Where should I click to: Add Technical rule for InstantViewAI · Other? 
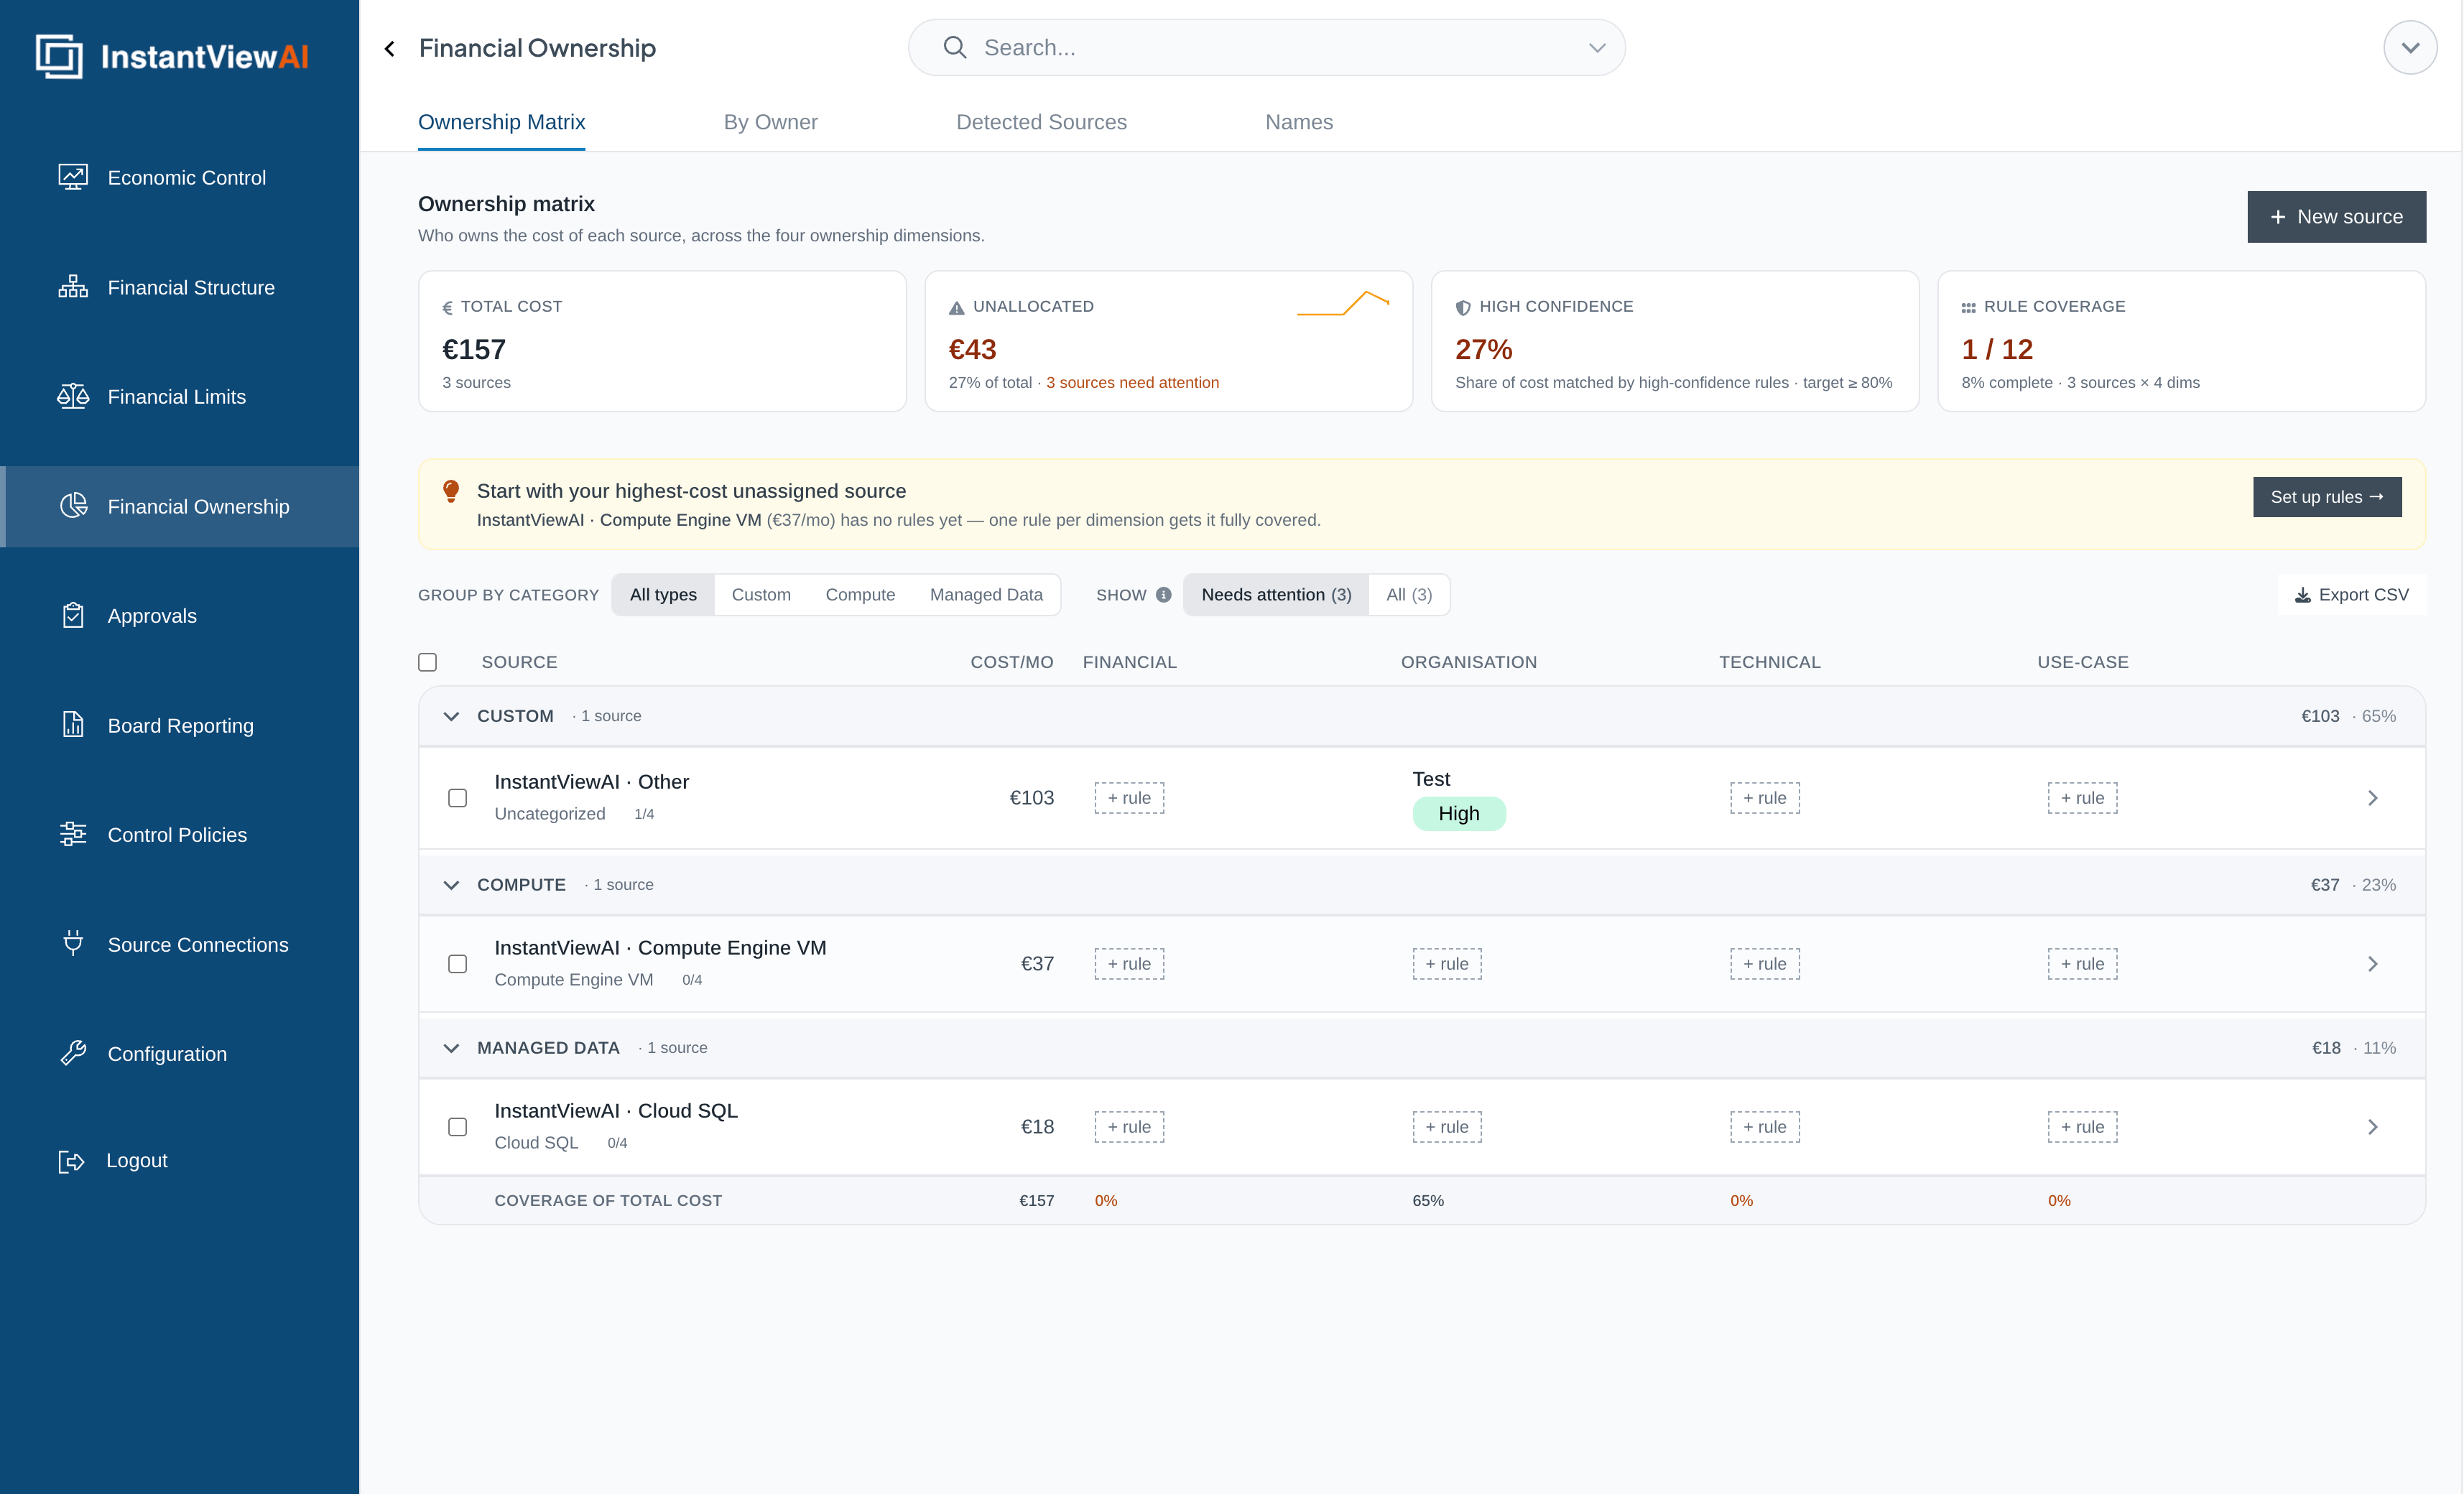[1765, 798]
